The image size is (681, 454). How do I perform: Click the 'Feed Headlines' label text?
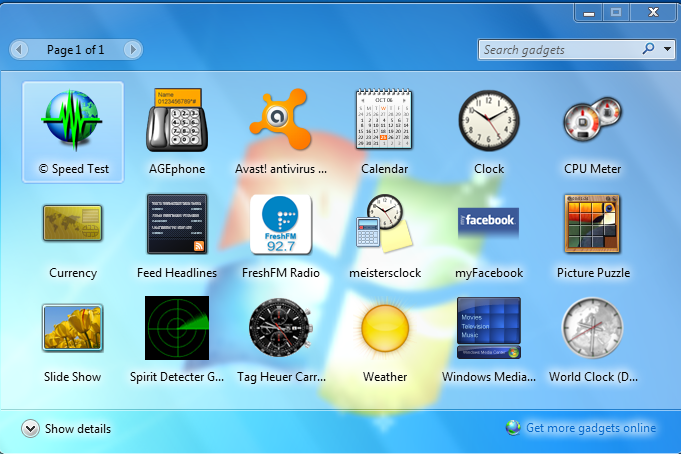(x=177, y=273)
